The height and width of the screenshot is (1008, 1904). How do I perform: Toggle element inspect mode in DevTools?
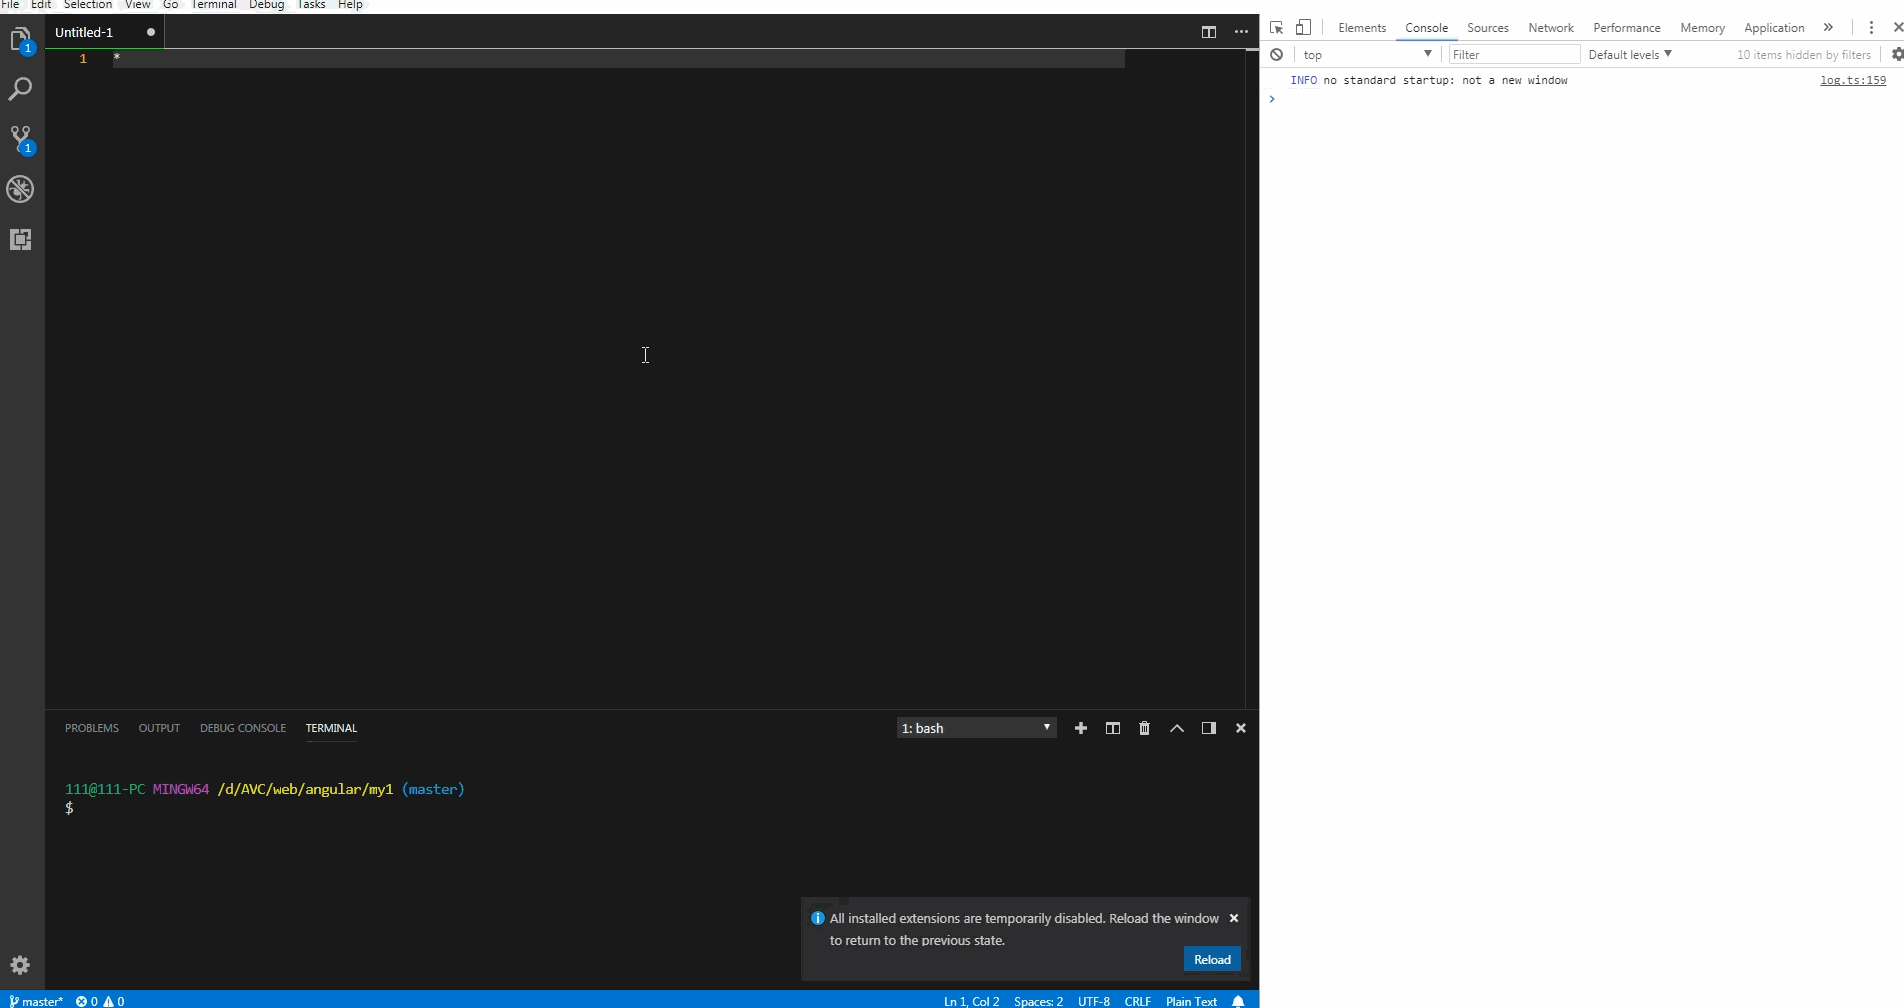(x=1275, y=27)
